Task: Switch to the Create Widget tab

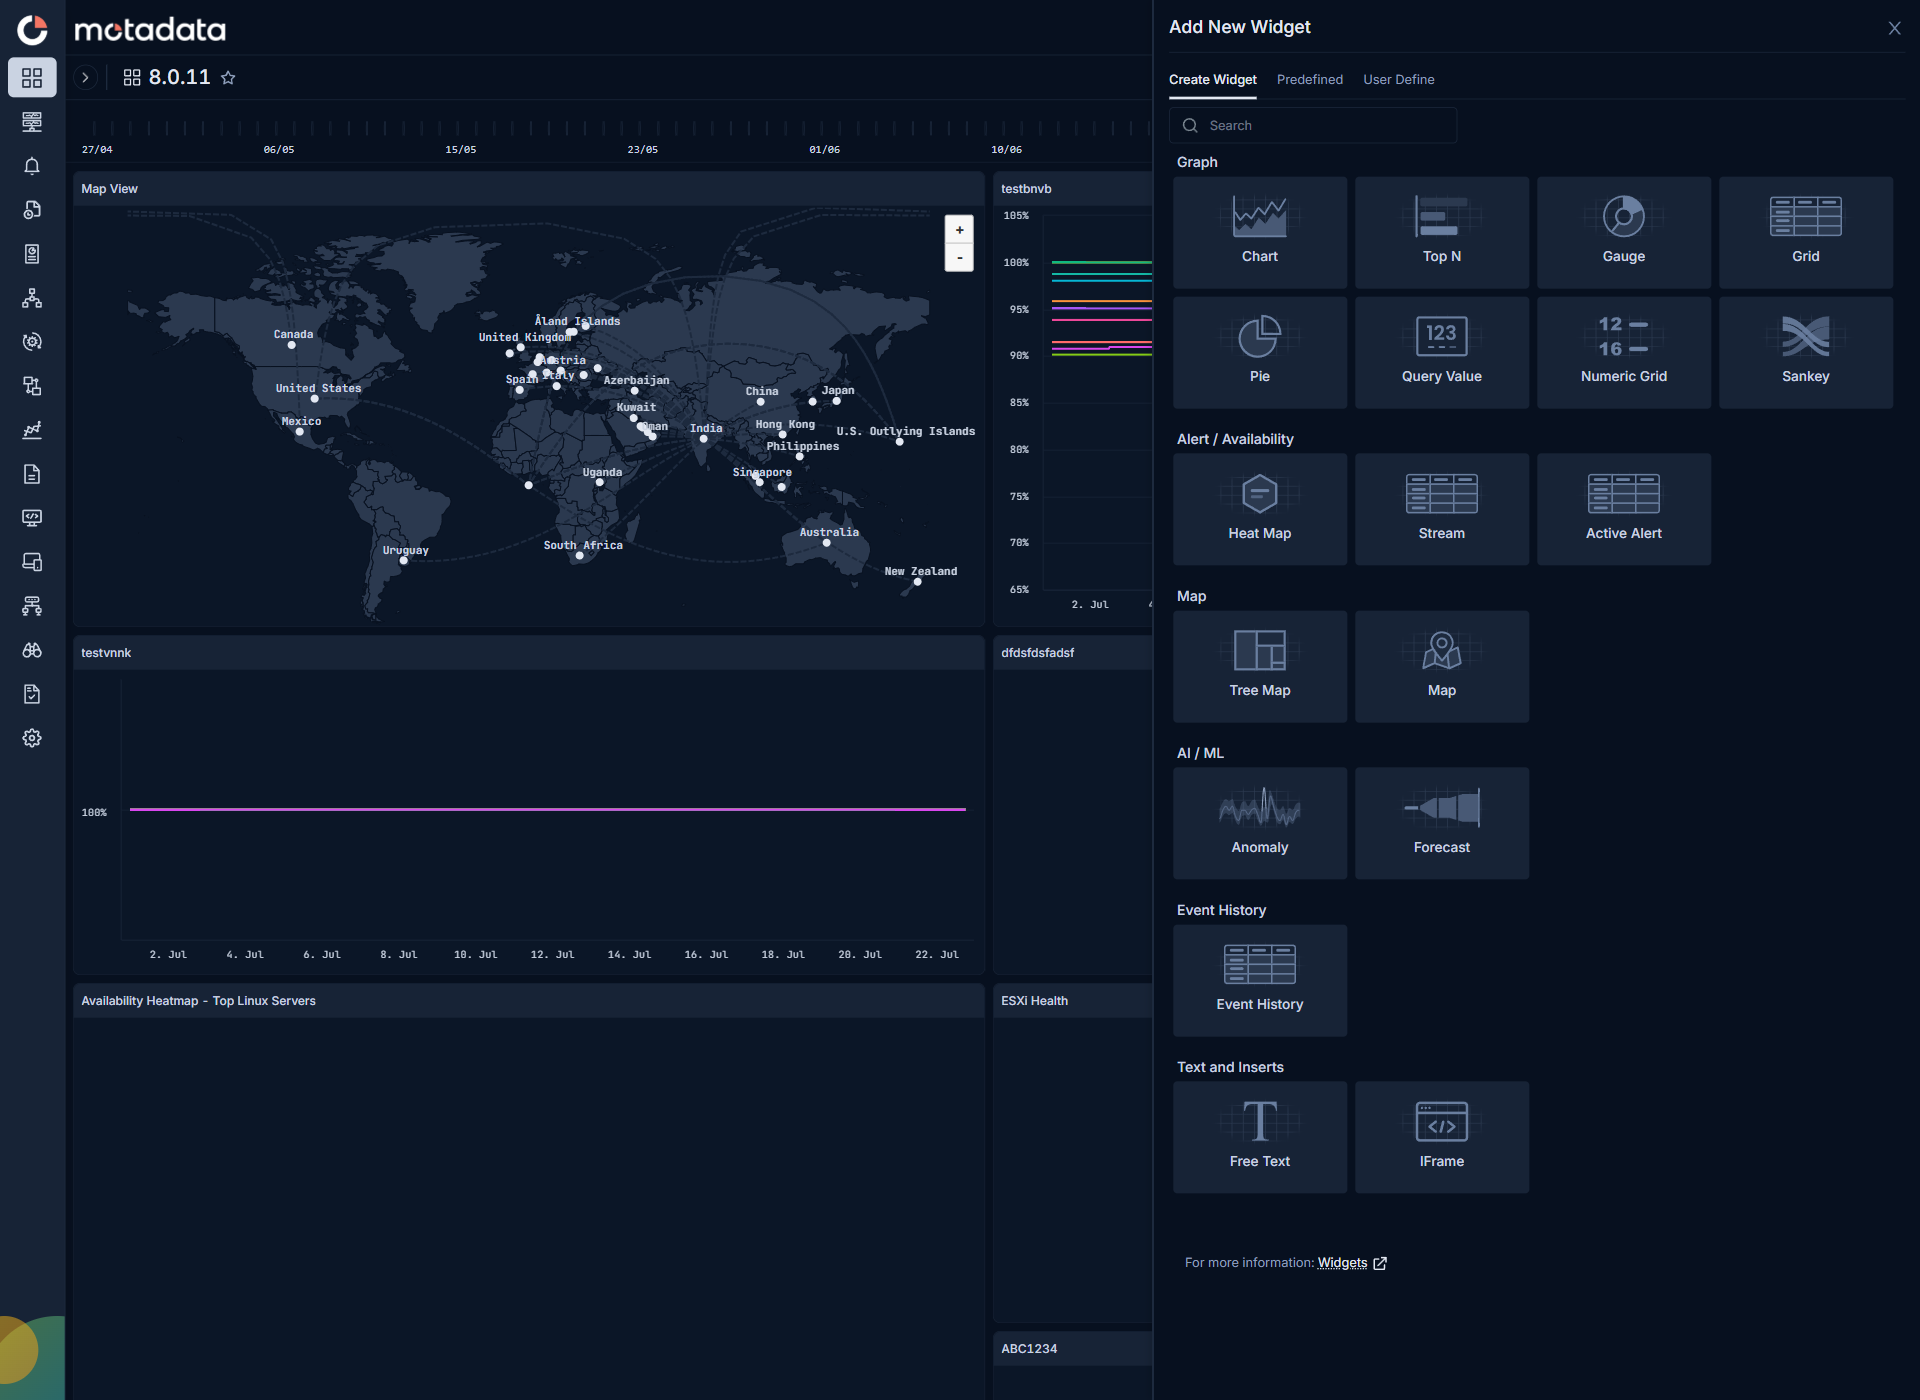Action: (x=1212, y=80)
